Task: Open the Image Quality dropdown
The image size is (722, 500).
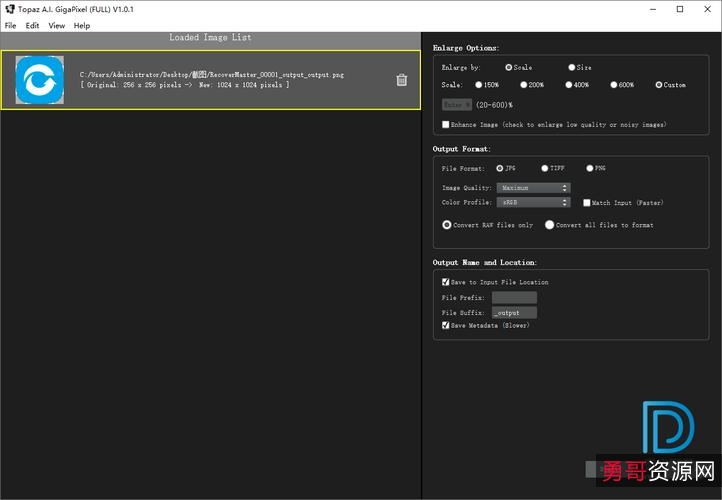Action: 533,188
